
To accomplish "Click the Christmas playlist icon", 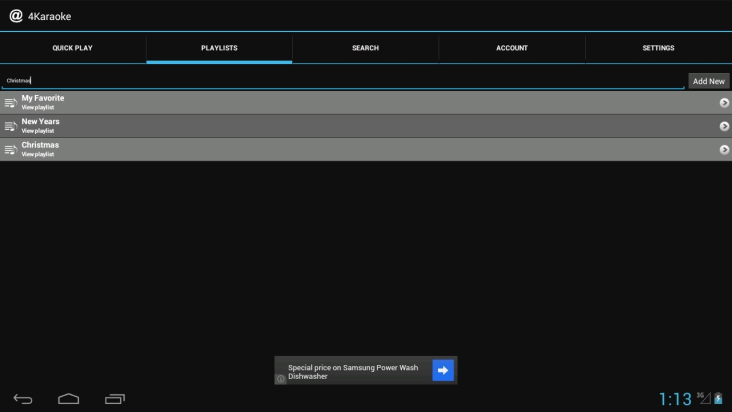I will 11,149.
